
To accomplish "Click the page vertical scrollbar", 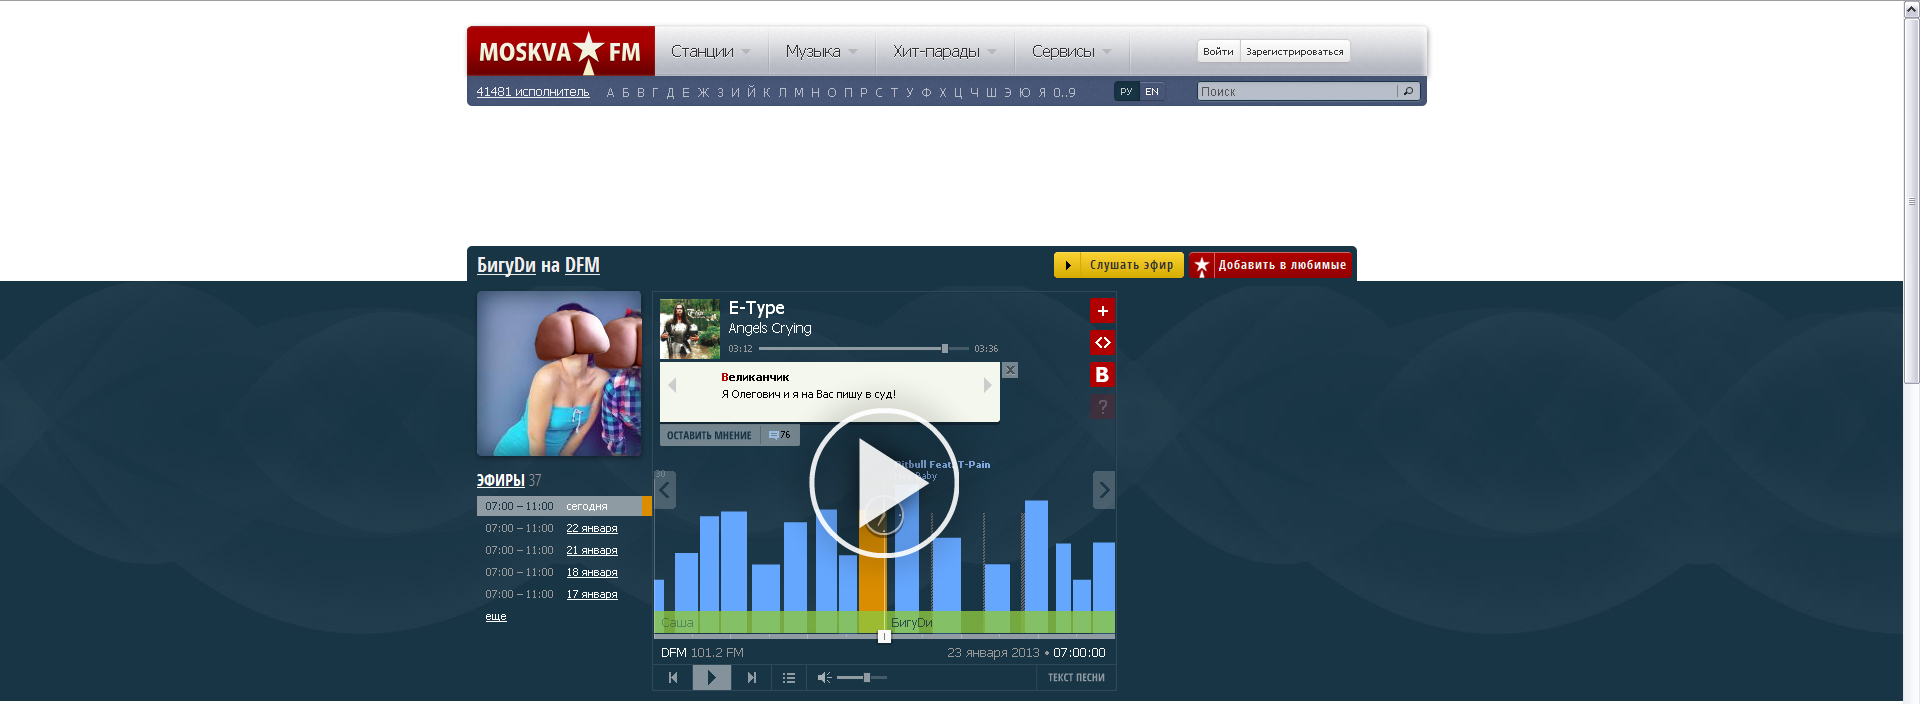I will tap(1911, 200).
